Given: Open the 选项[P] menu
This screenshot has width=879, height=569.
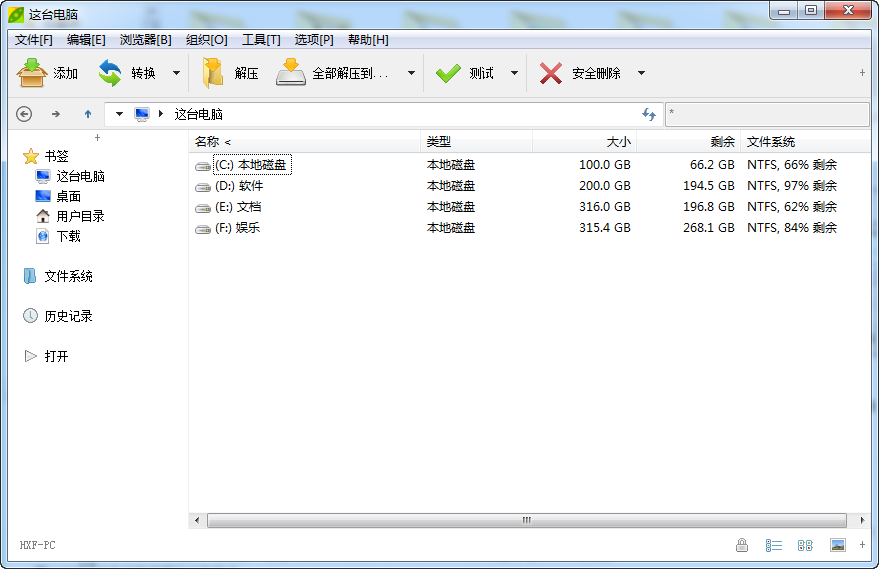Looking at the screenshot, I should point(313,40).
